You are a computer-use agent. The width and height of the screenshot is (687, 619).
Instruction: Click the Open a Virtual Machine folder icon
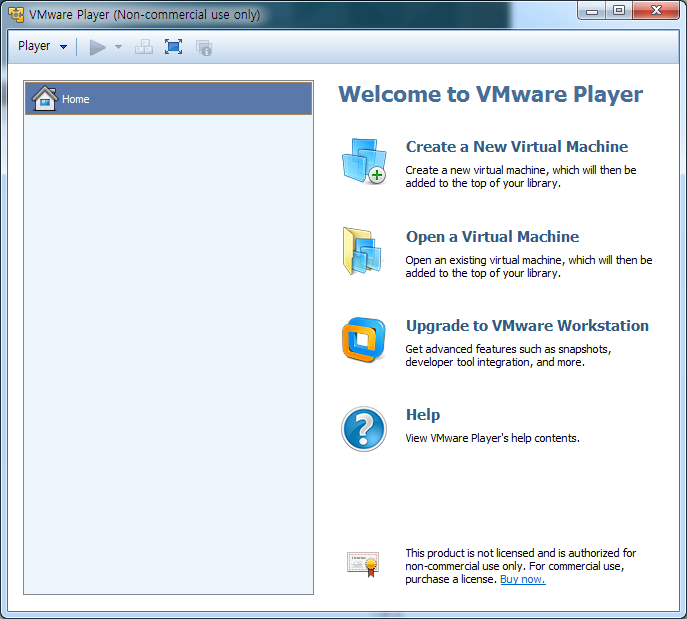tap(362, 251)
